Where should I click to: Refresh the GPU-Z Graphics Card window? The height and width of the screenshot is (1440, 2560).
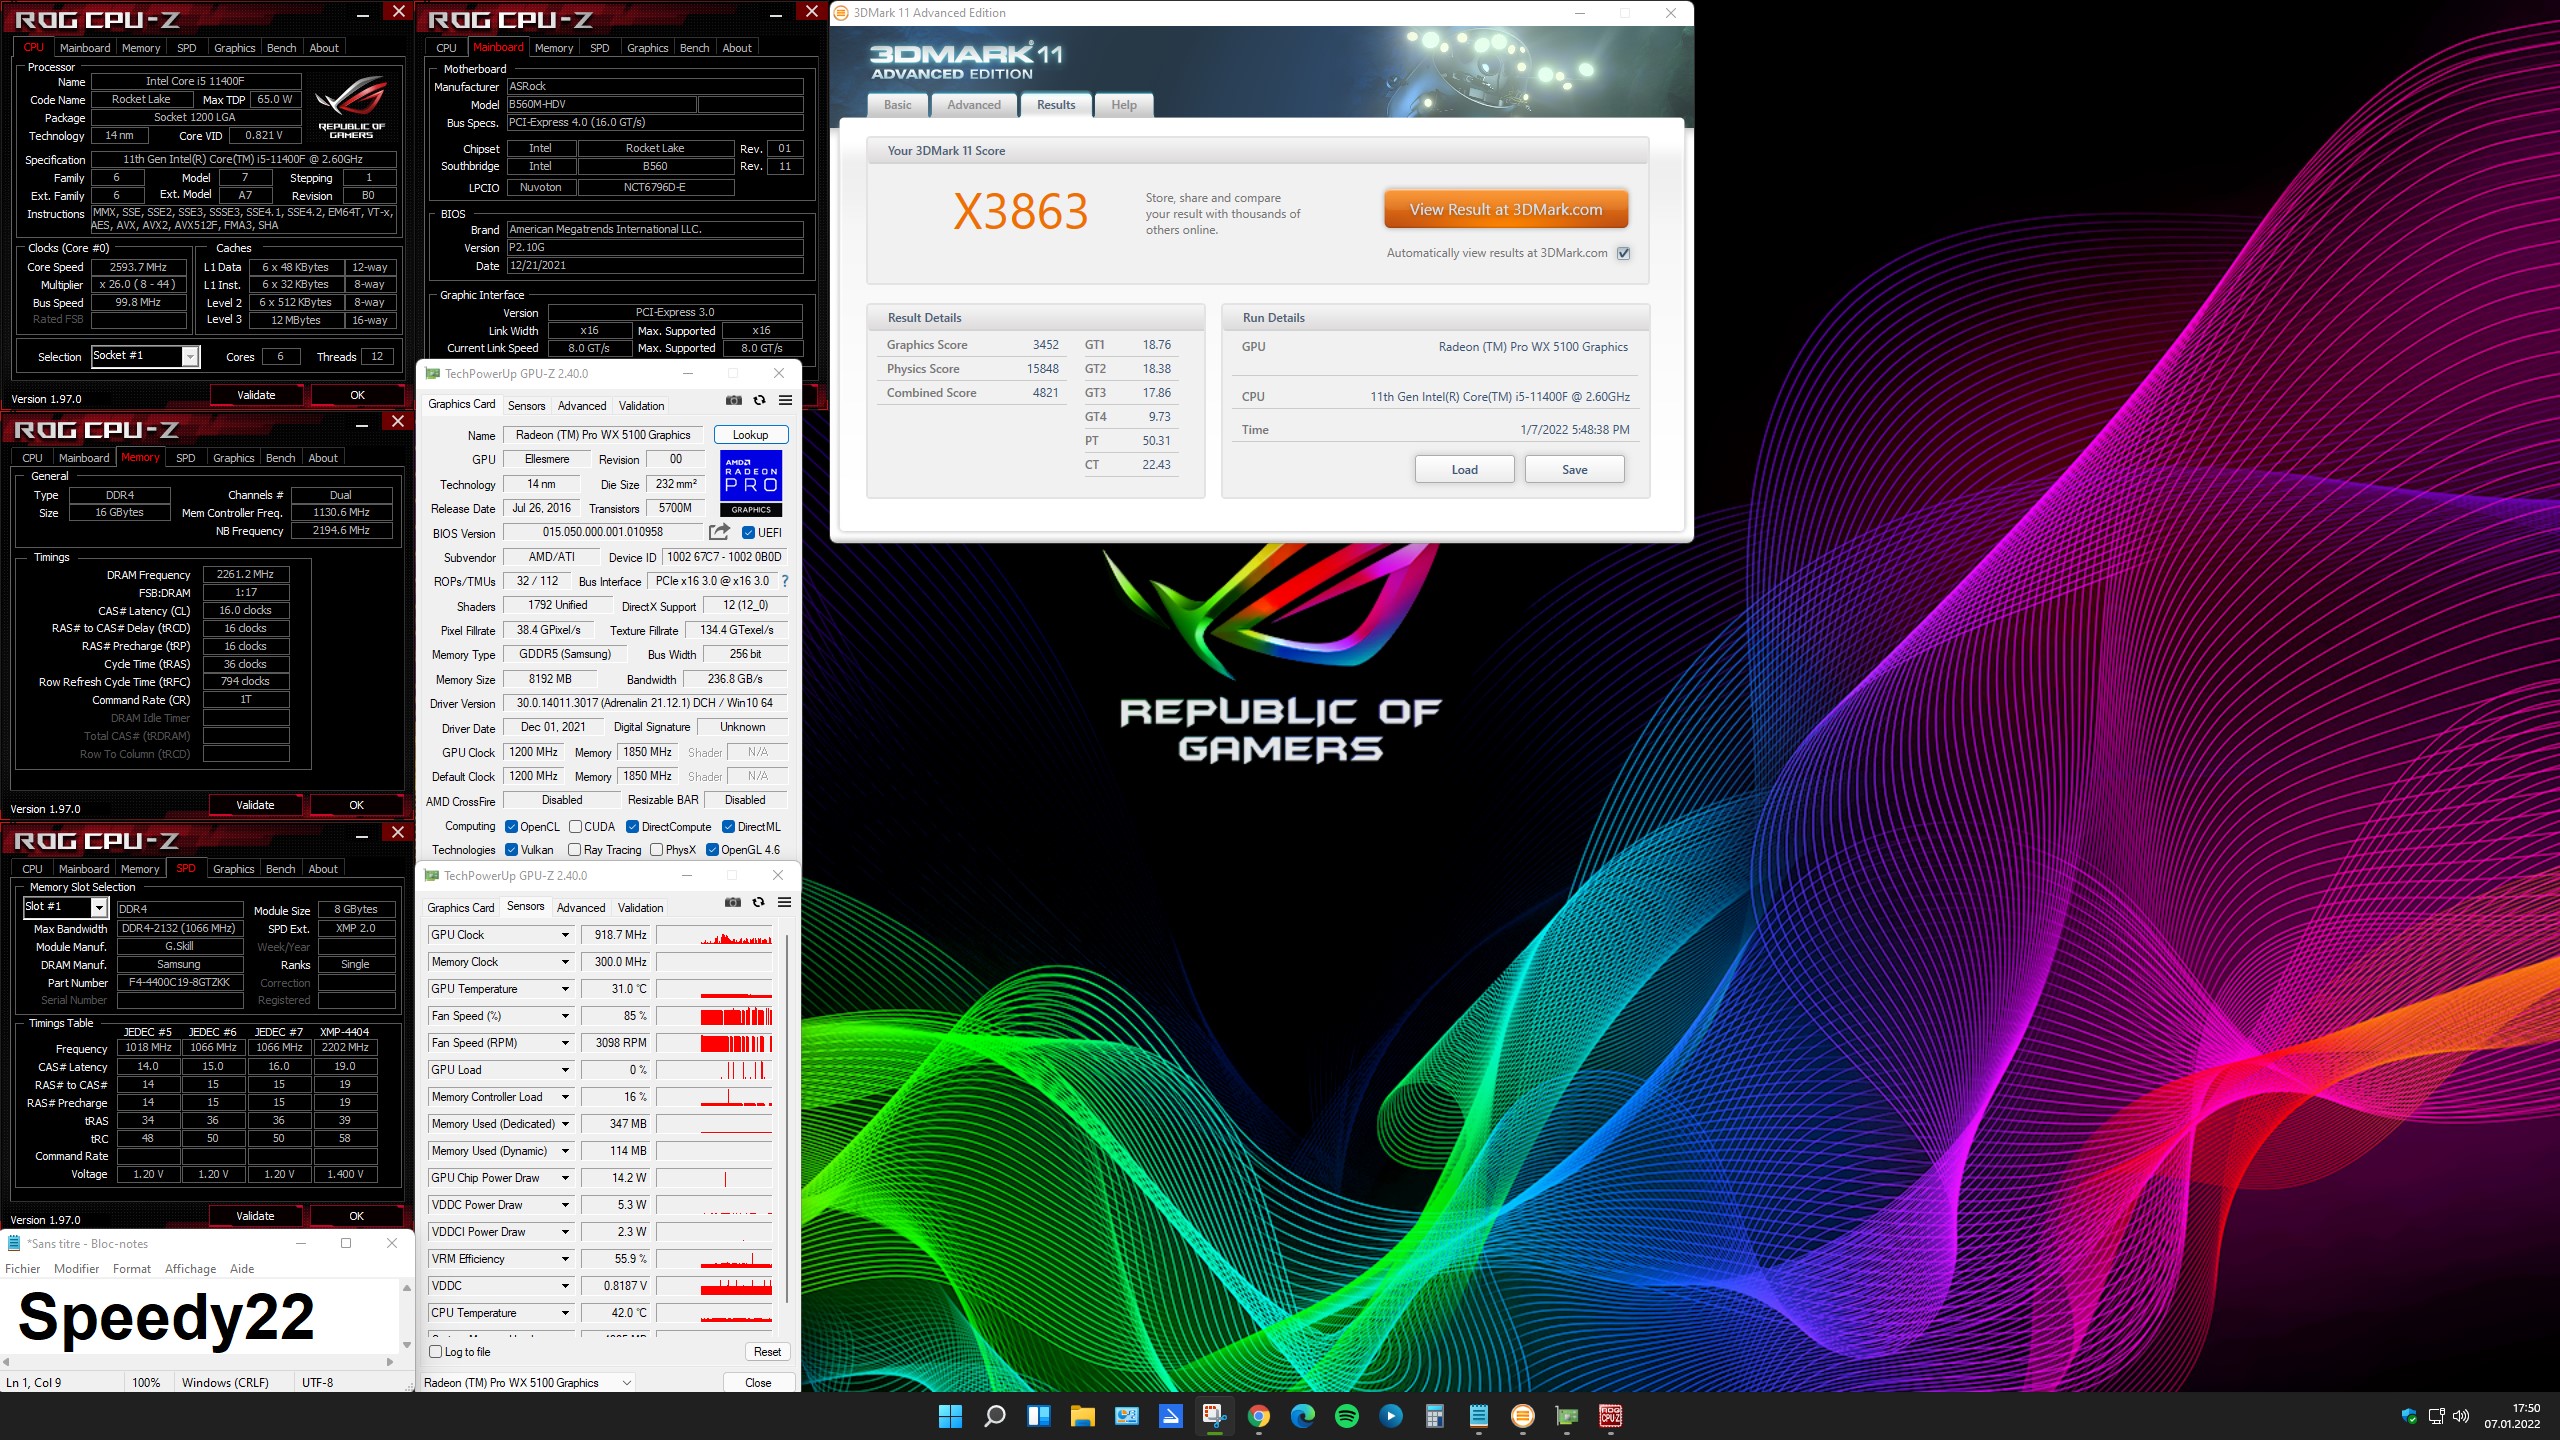point(760,400)
